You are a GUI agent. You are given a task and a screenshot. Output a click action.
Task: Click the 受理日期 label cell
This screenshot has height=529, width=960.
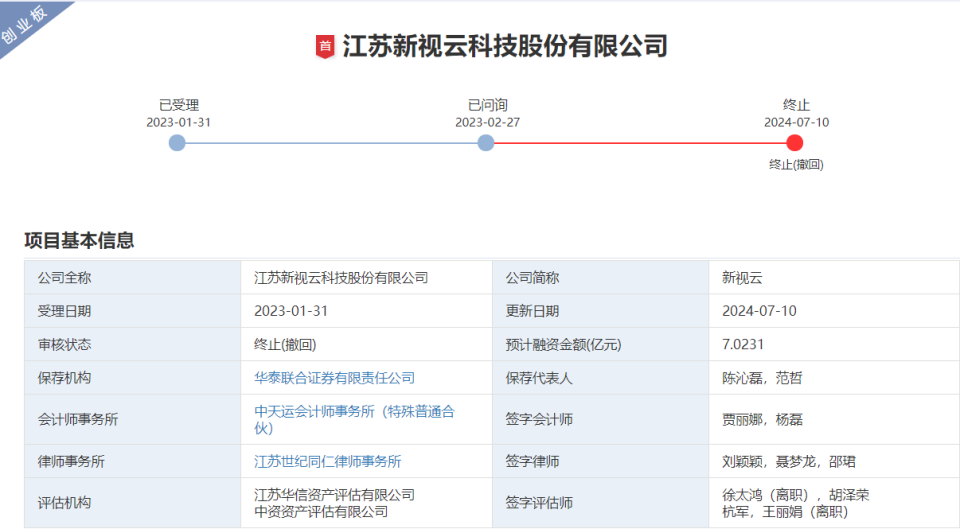coord(132,311)
